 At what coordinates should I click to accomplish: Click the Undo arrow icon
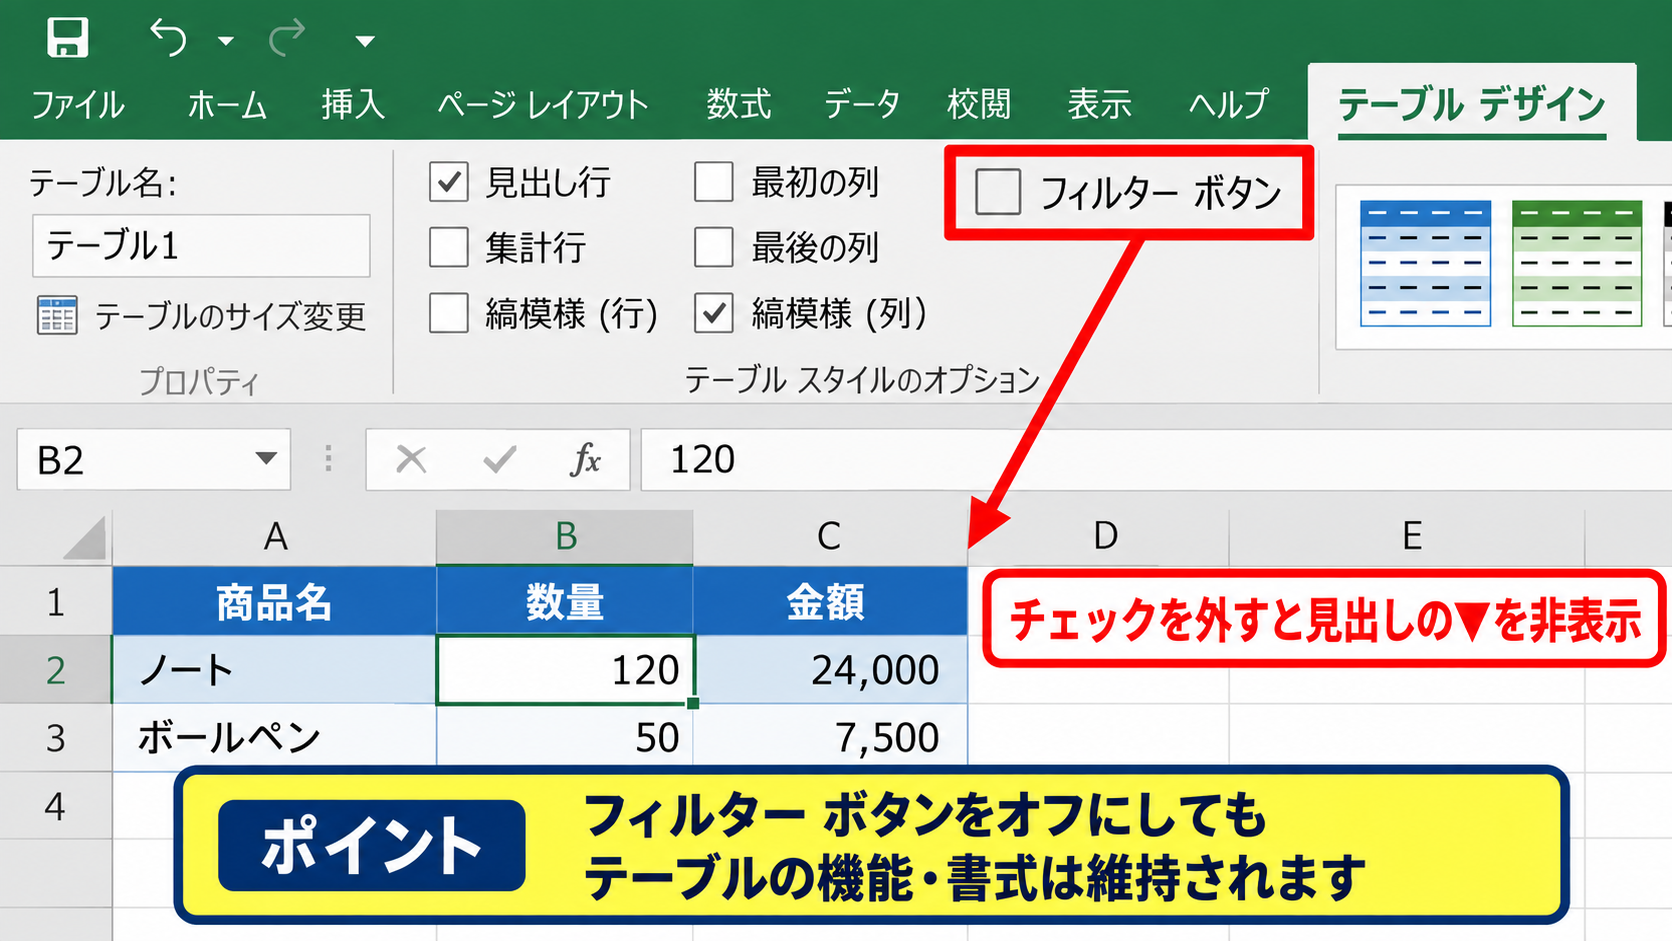click(168, 38)
